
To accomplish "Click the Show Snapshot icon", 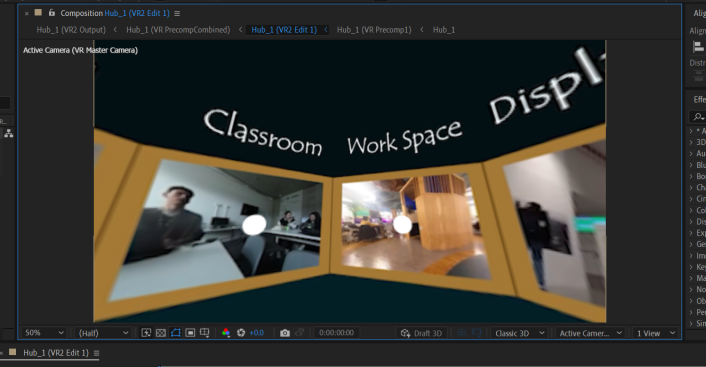I will pos(299,333).
